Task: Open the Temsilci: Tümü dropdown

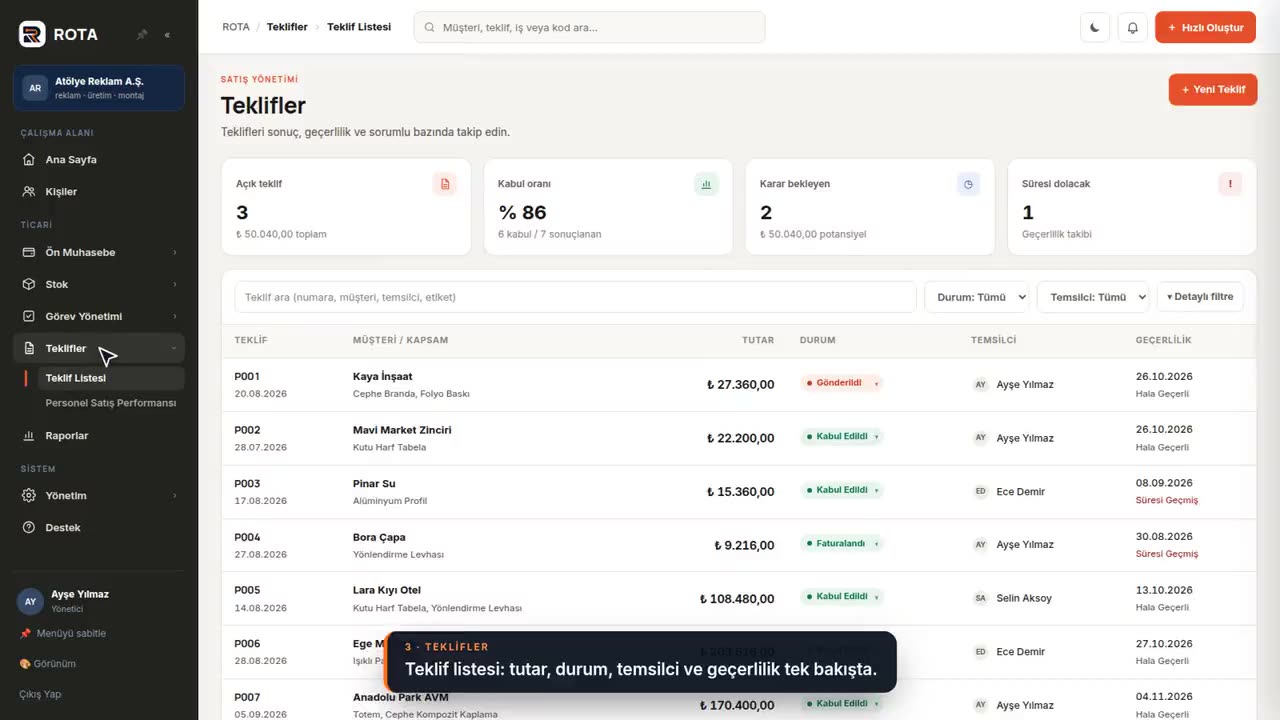Action: point(1093,297)
